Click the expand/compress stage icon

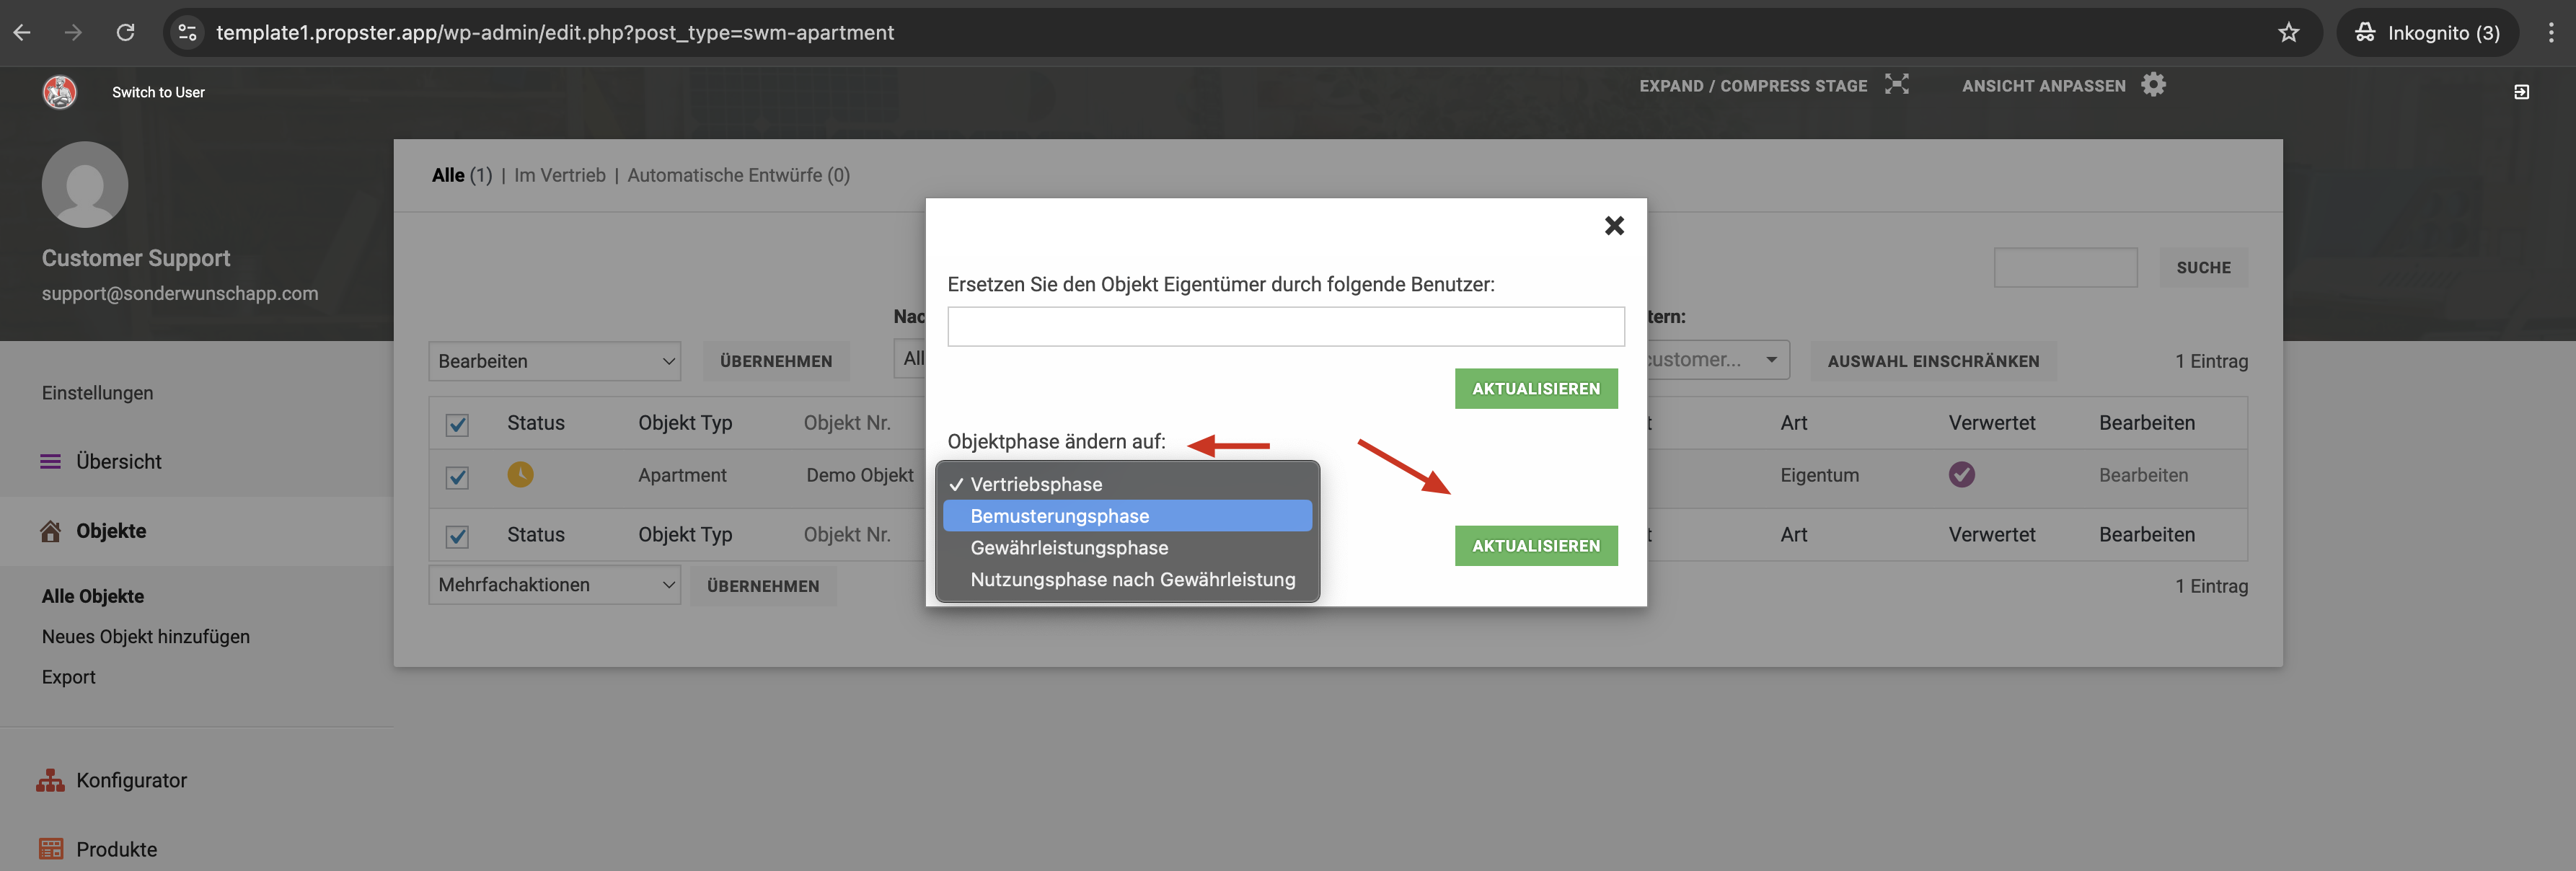(x=1896, y=85)
